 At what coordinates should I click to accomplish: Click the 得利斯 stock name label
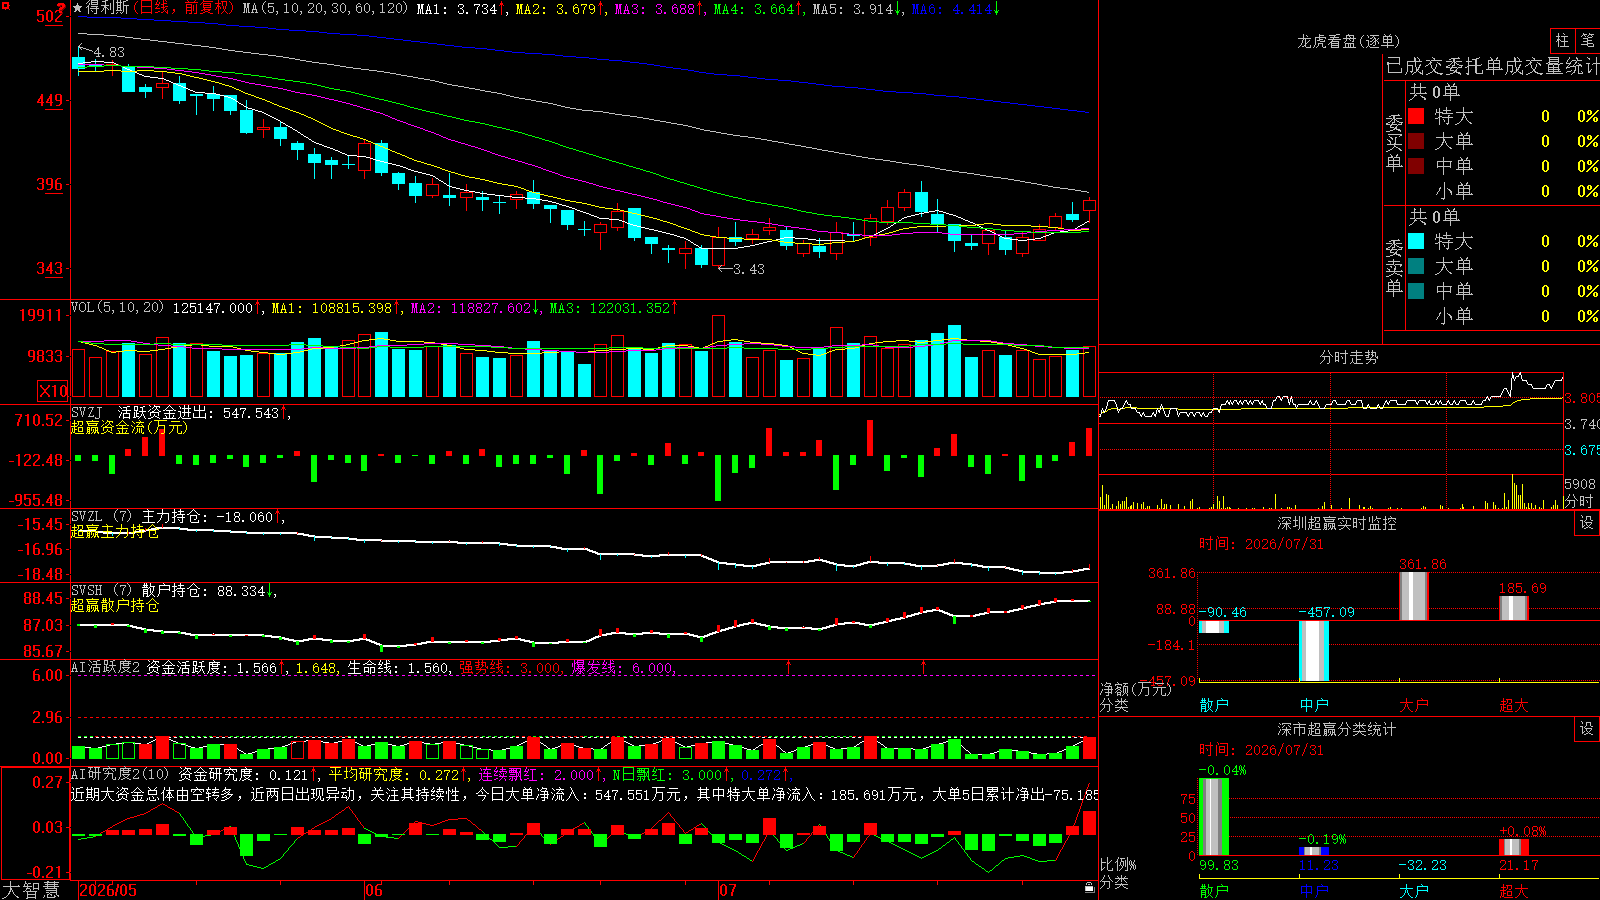(108, 8)
